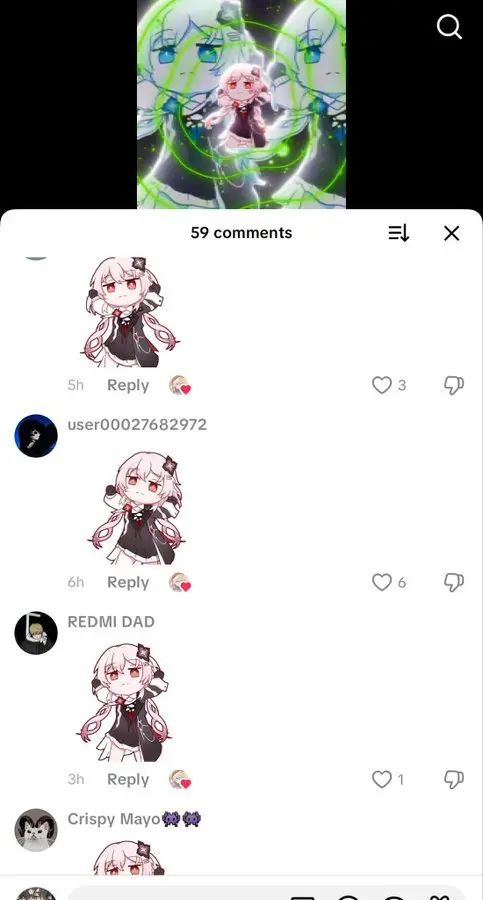Open sticker image in REDMI DAD's comment

click(x=124, y=702)
